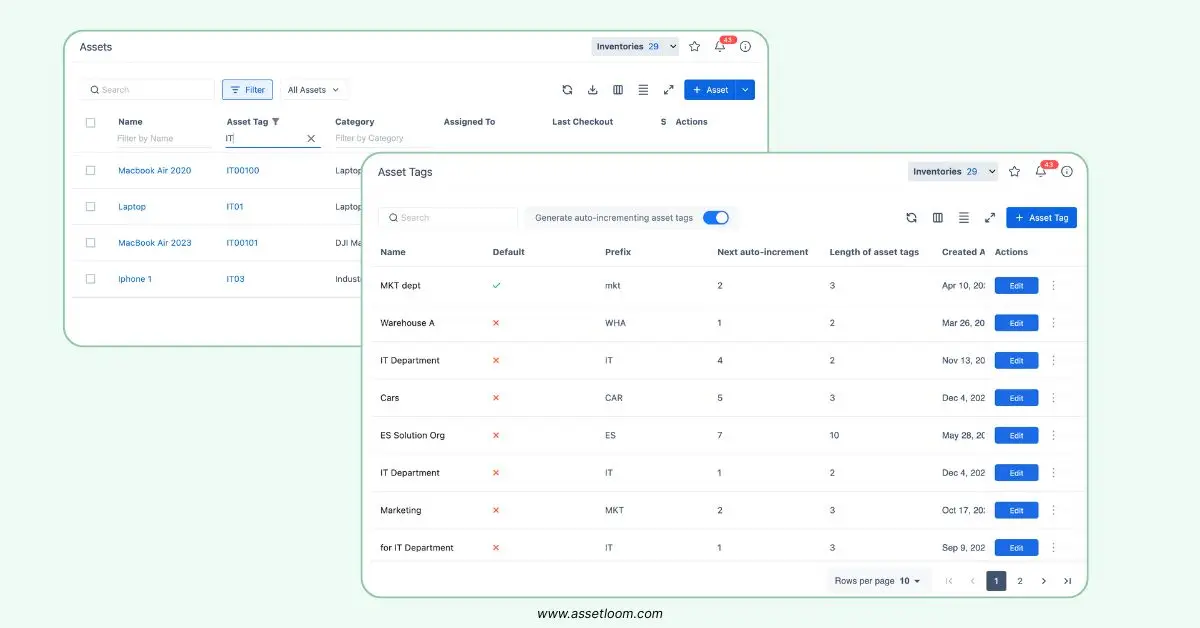Check the Macbook Air 2020 row checkbox
This screenshot has height=628, width=1200.
click(90, 171)
